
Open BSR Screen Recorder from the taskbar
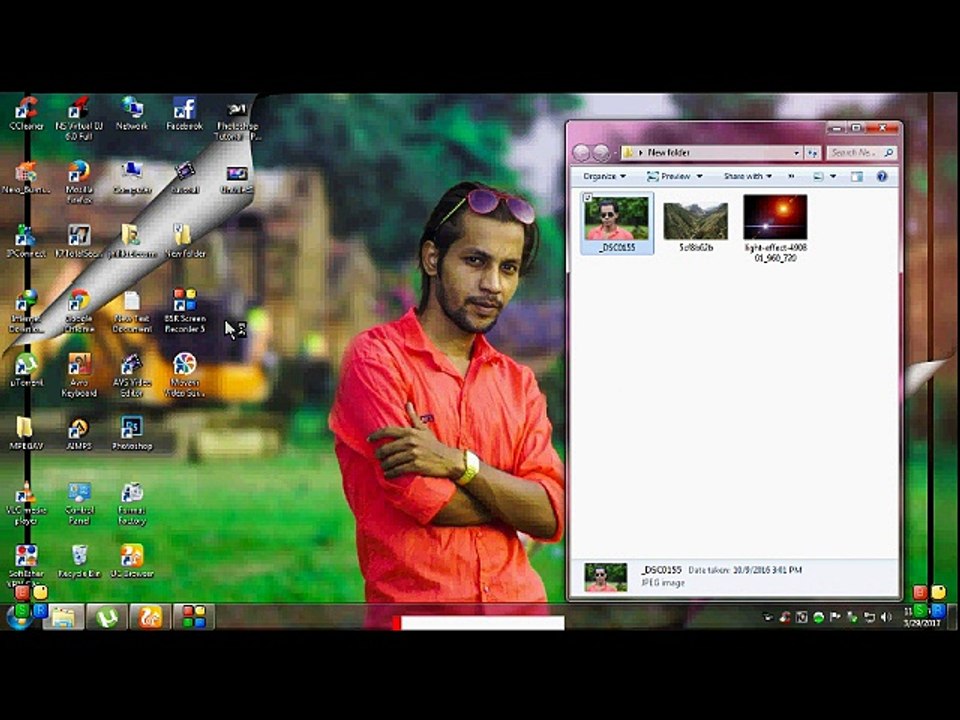point(193,617)
